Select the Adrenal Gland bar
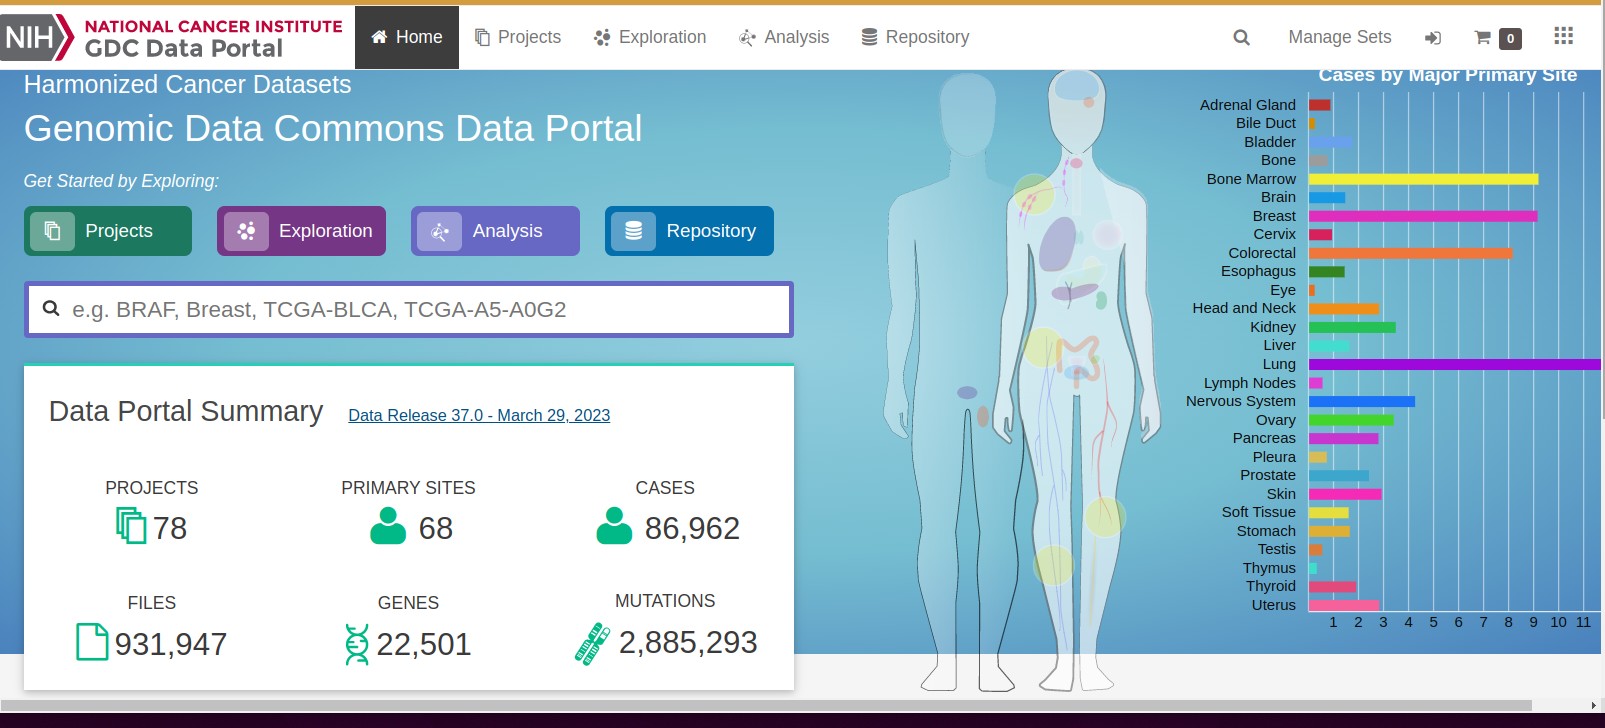Screen dimensions: 1605x728 coord(1320,105)
